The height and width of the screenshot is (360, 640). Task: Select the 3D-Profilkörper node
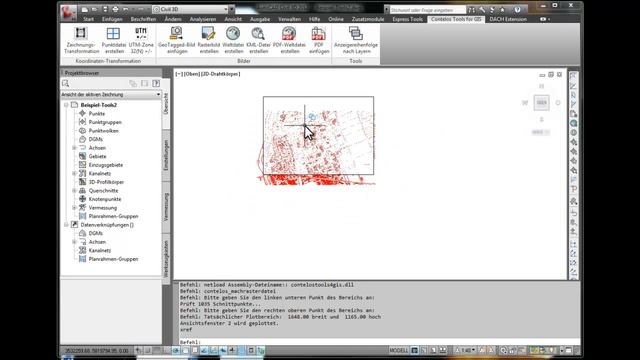pyautogui.click(x=106, y=182)
